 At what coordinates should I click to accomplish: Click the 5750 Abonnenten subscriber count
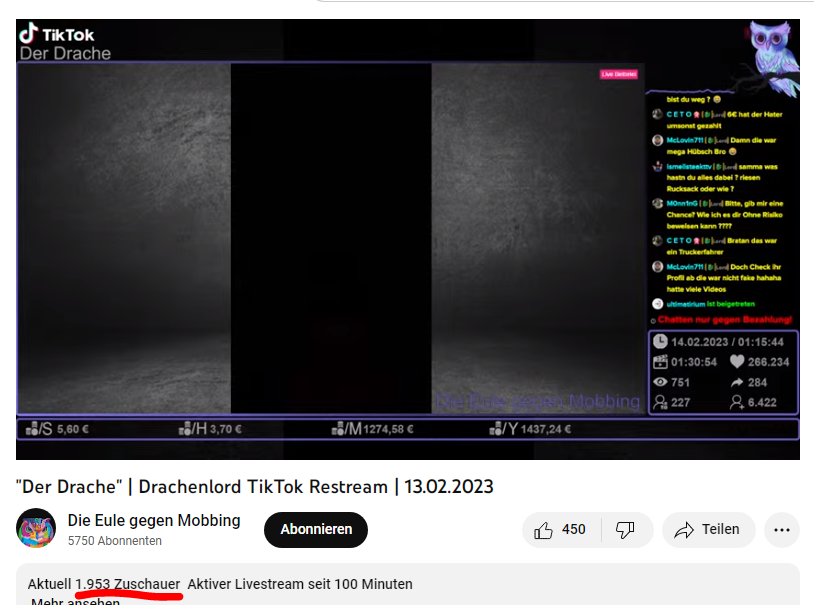115,541
